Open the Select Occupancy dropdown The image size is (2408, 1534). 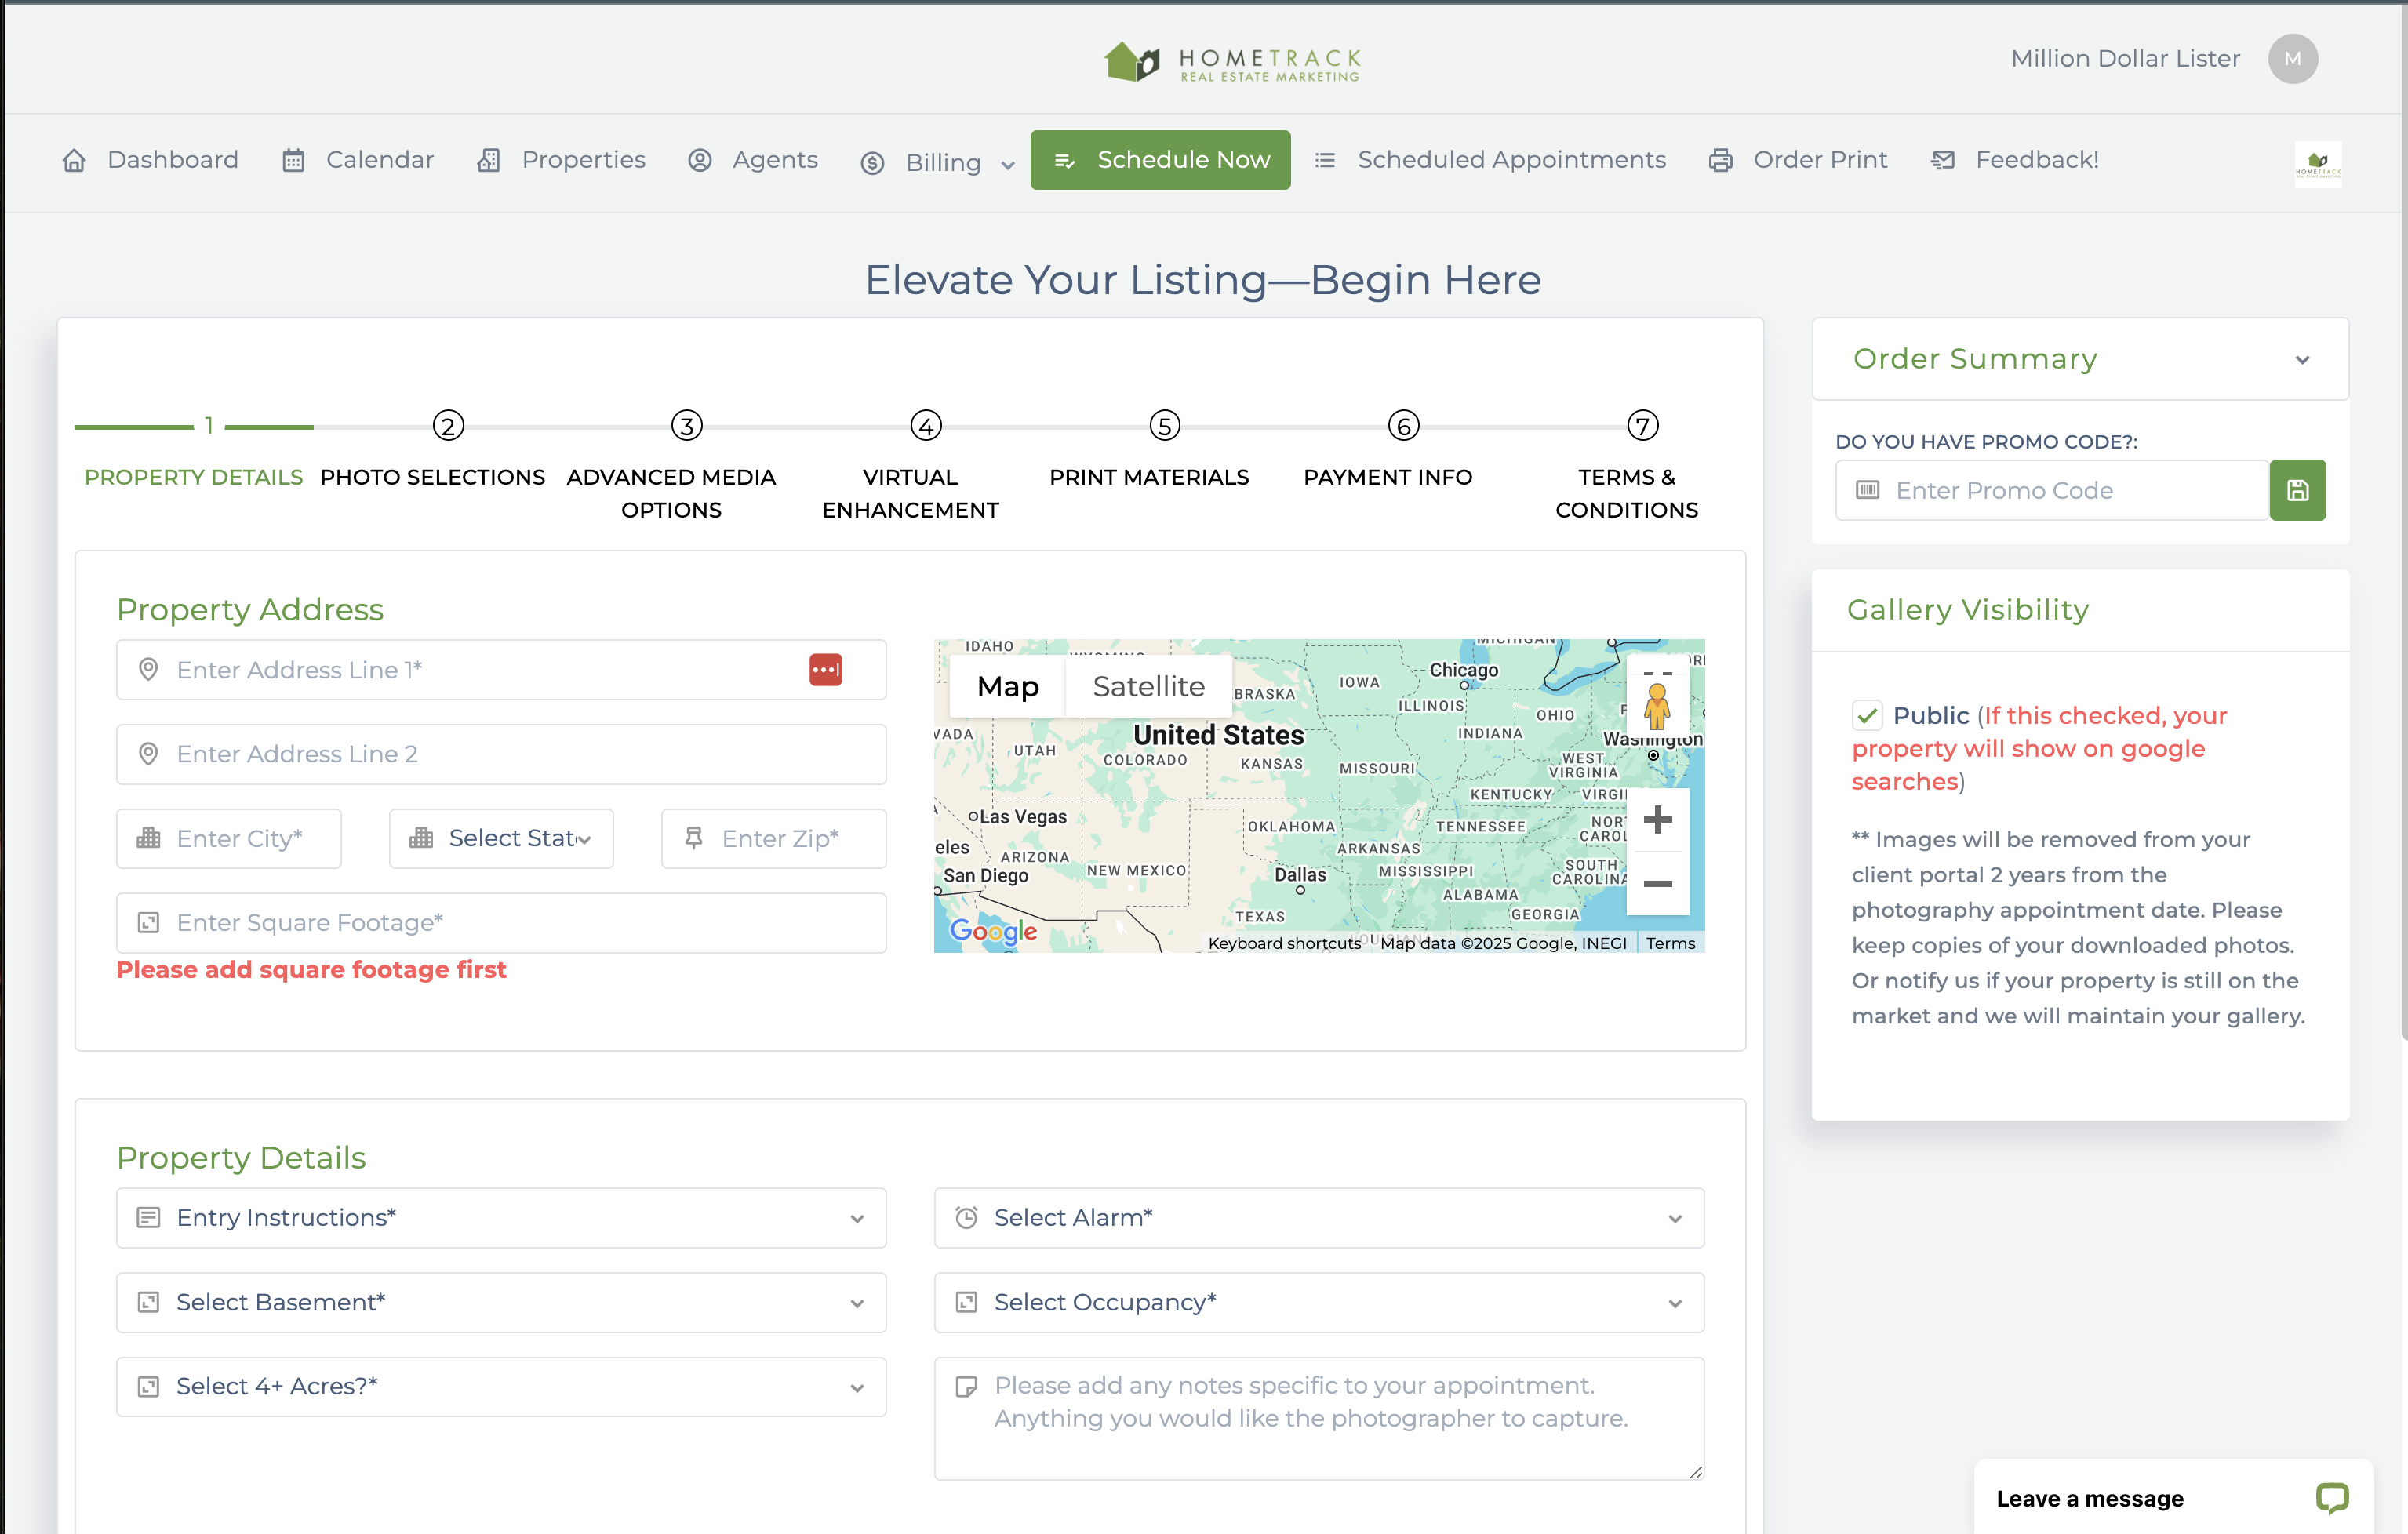tap(1318, 1302)
